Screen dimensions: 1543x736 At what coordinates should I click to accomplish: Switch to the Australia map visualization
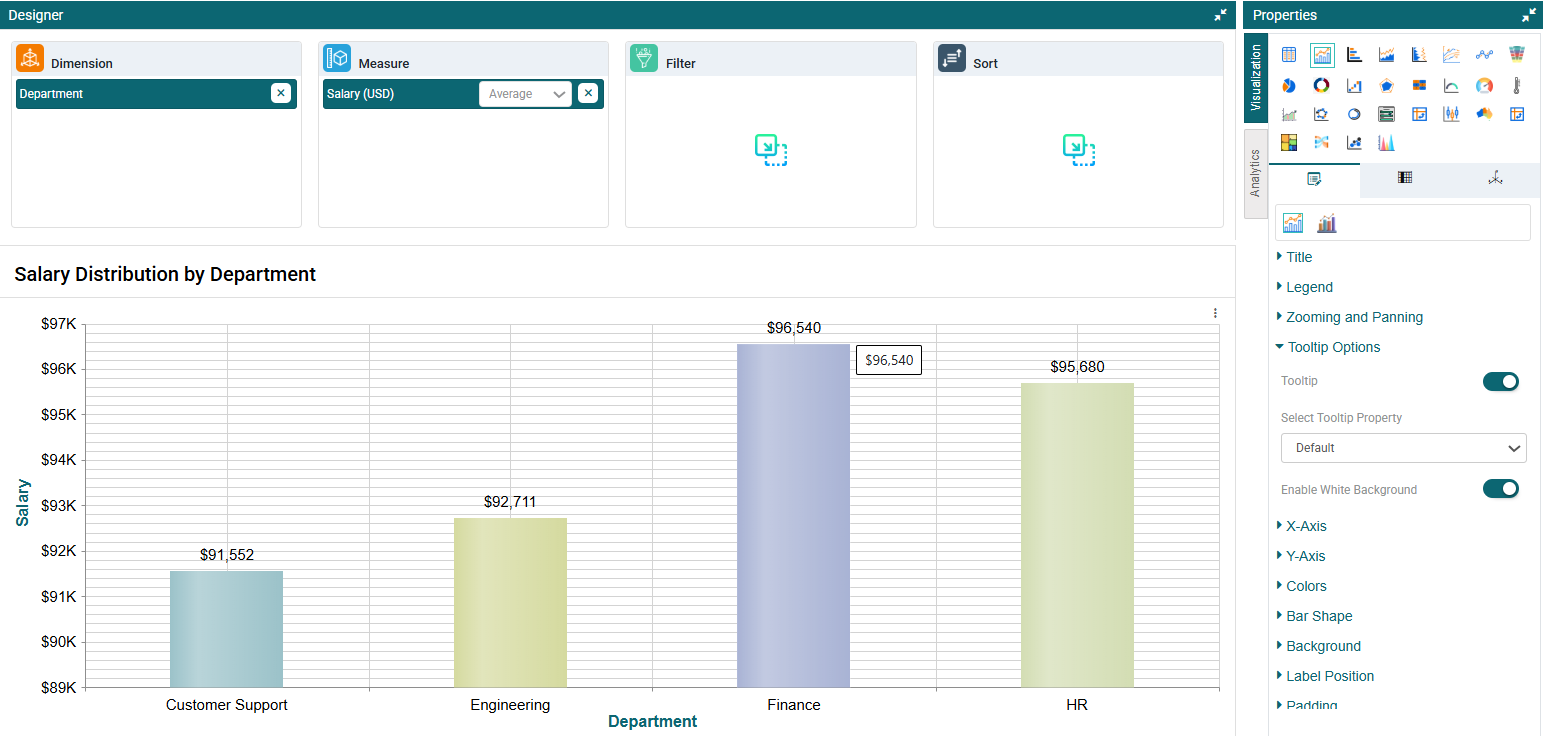pyautogui.click(x=1484, y=114)
